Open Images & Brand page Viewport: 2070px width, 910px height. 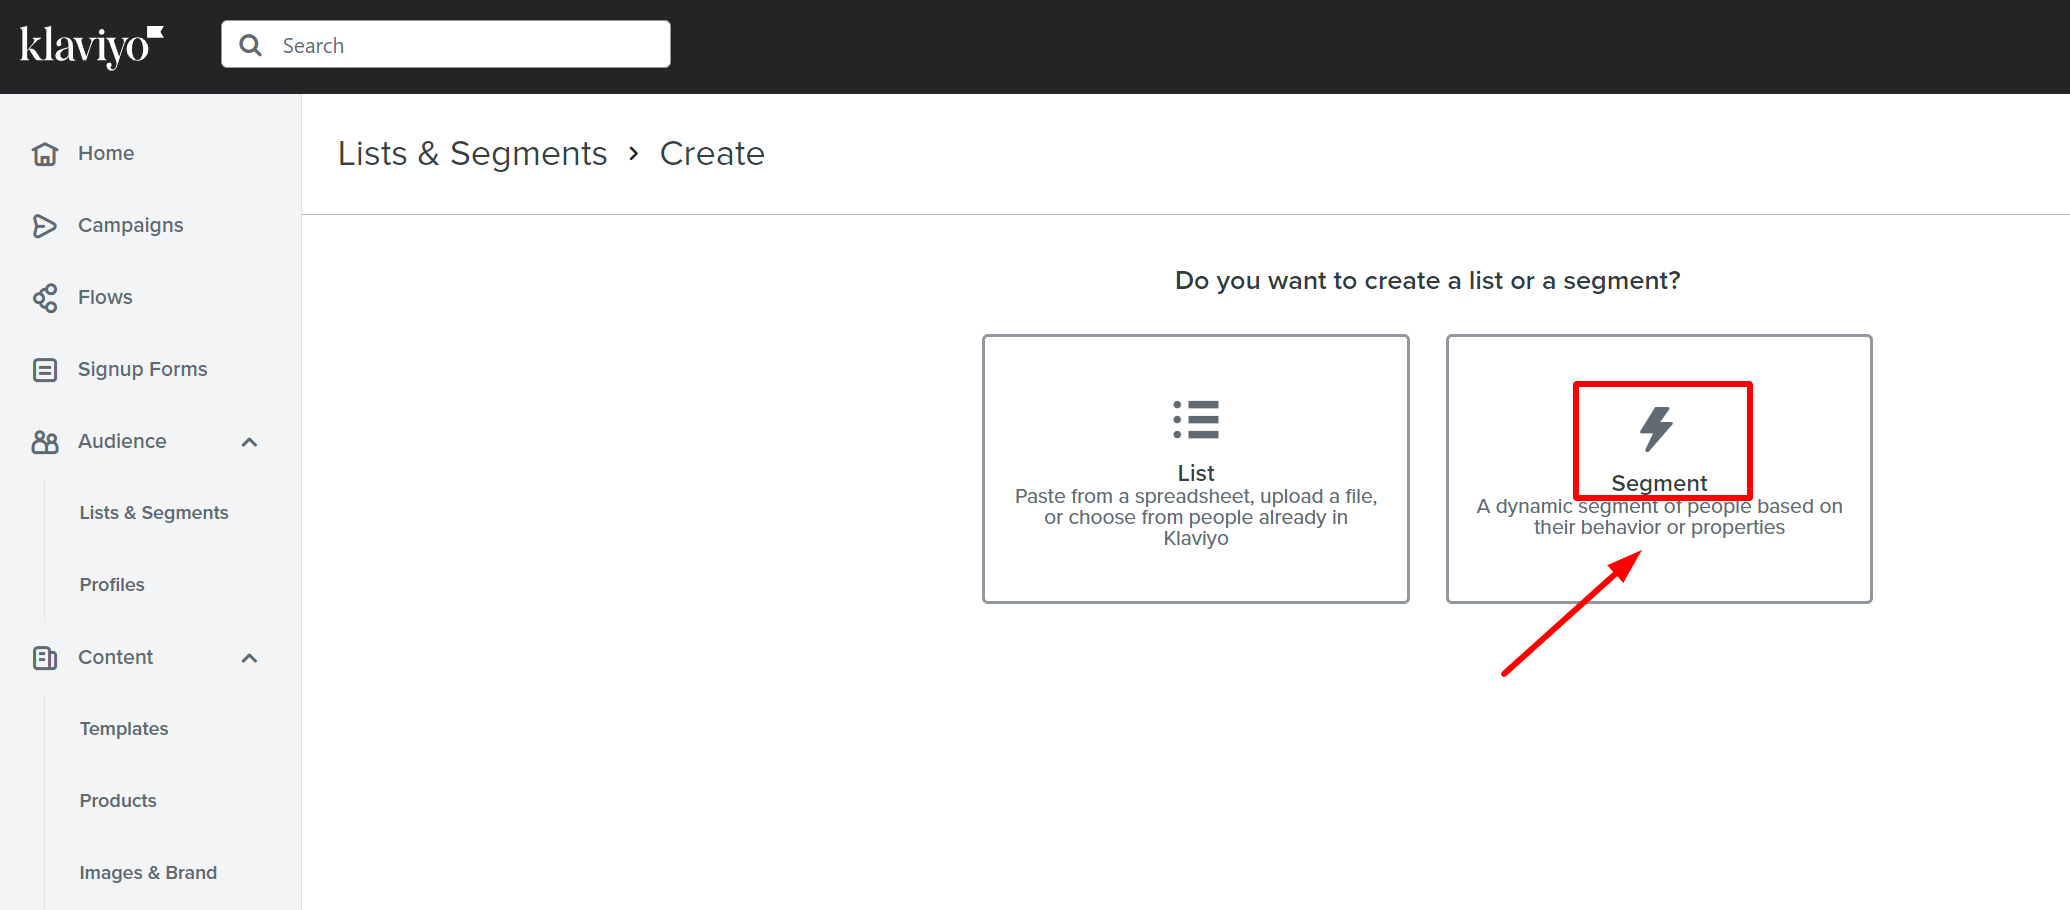pos(148,873)
